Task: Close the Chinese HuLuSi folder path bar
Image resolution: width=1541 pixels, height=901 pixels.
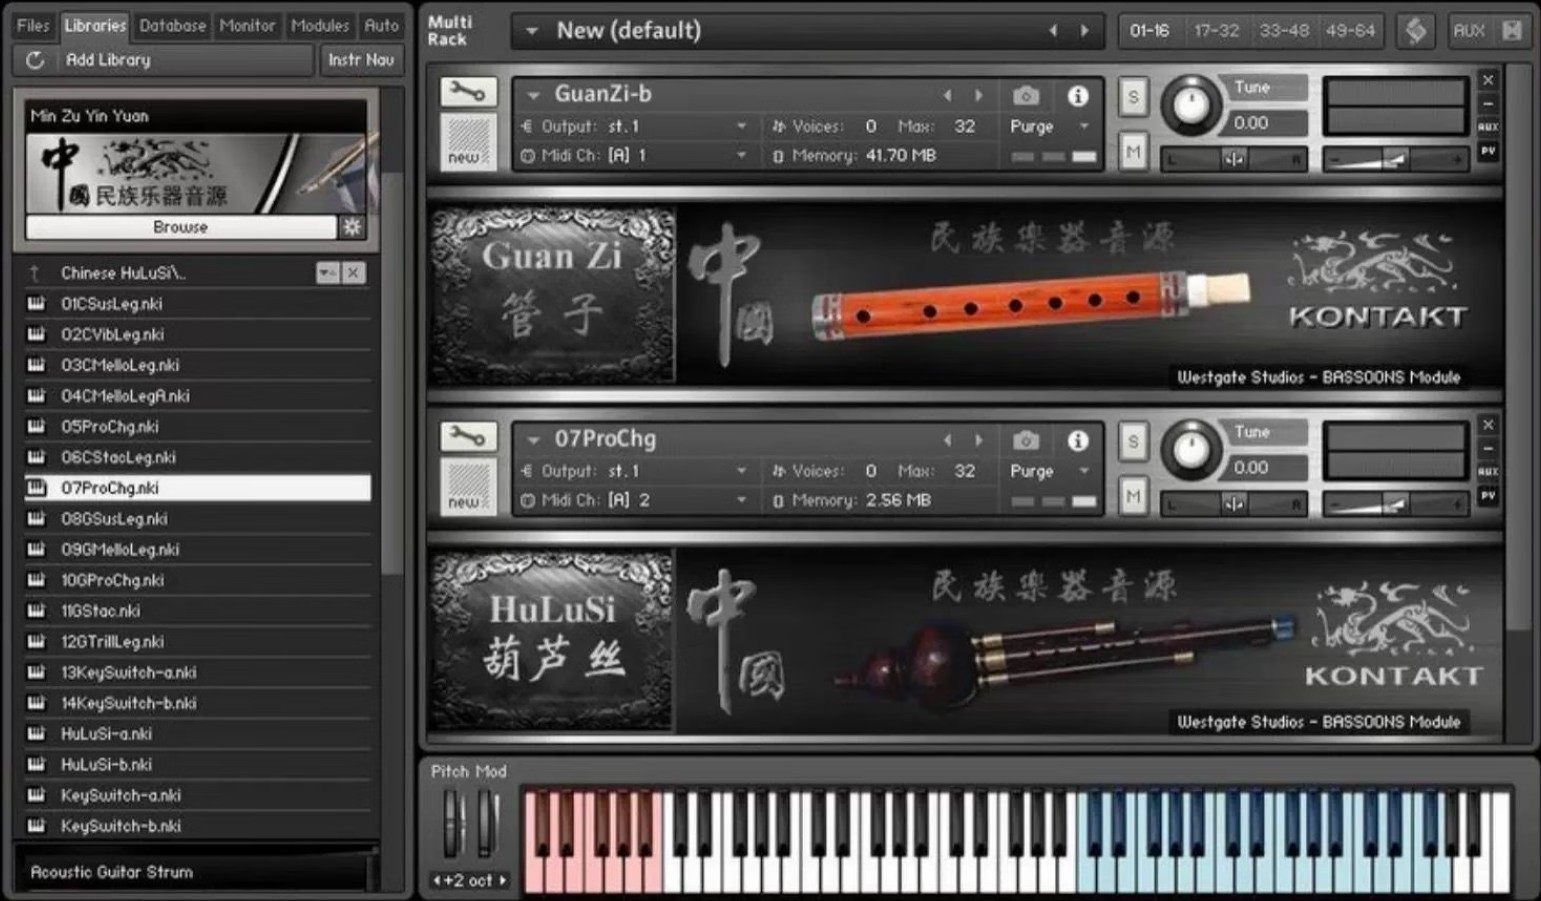Action: pos(354,273)
